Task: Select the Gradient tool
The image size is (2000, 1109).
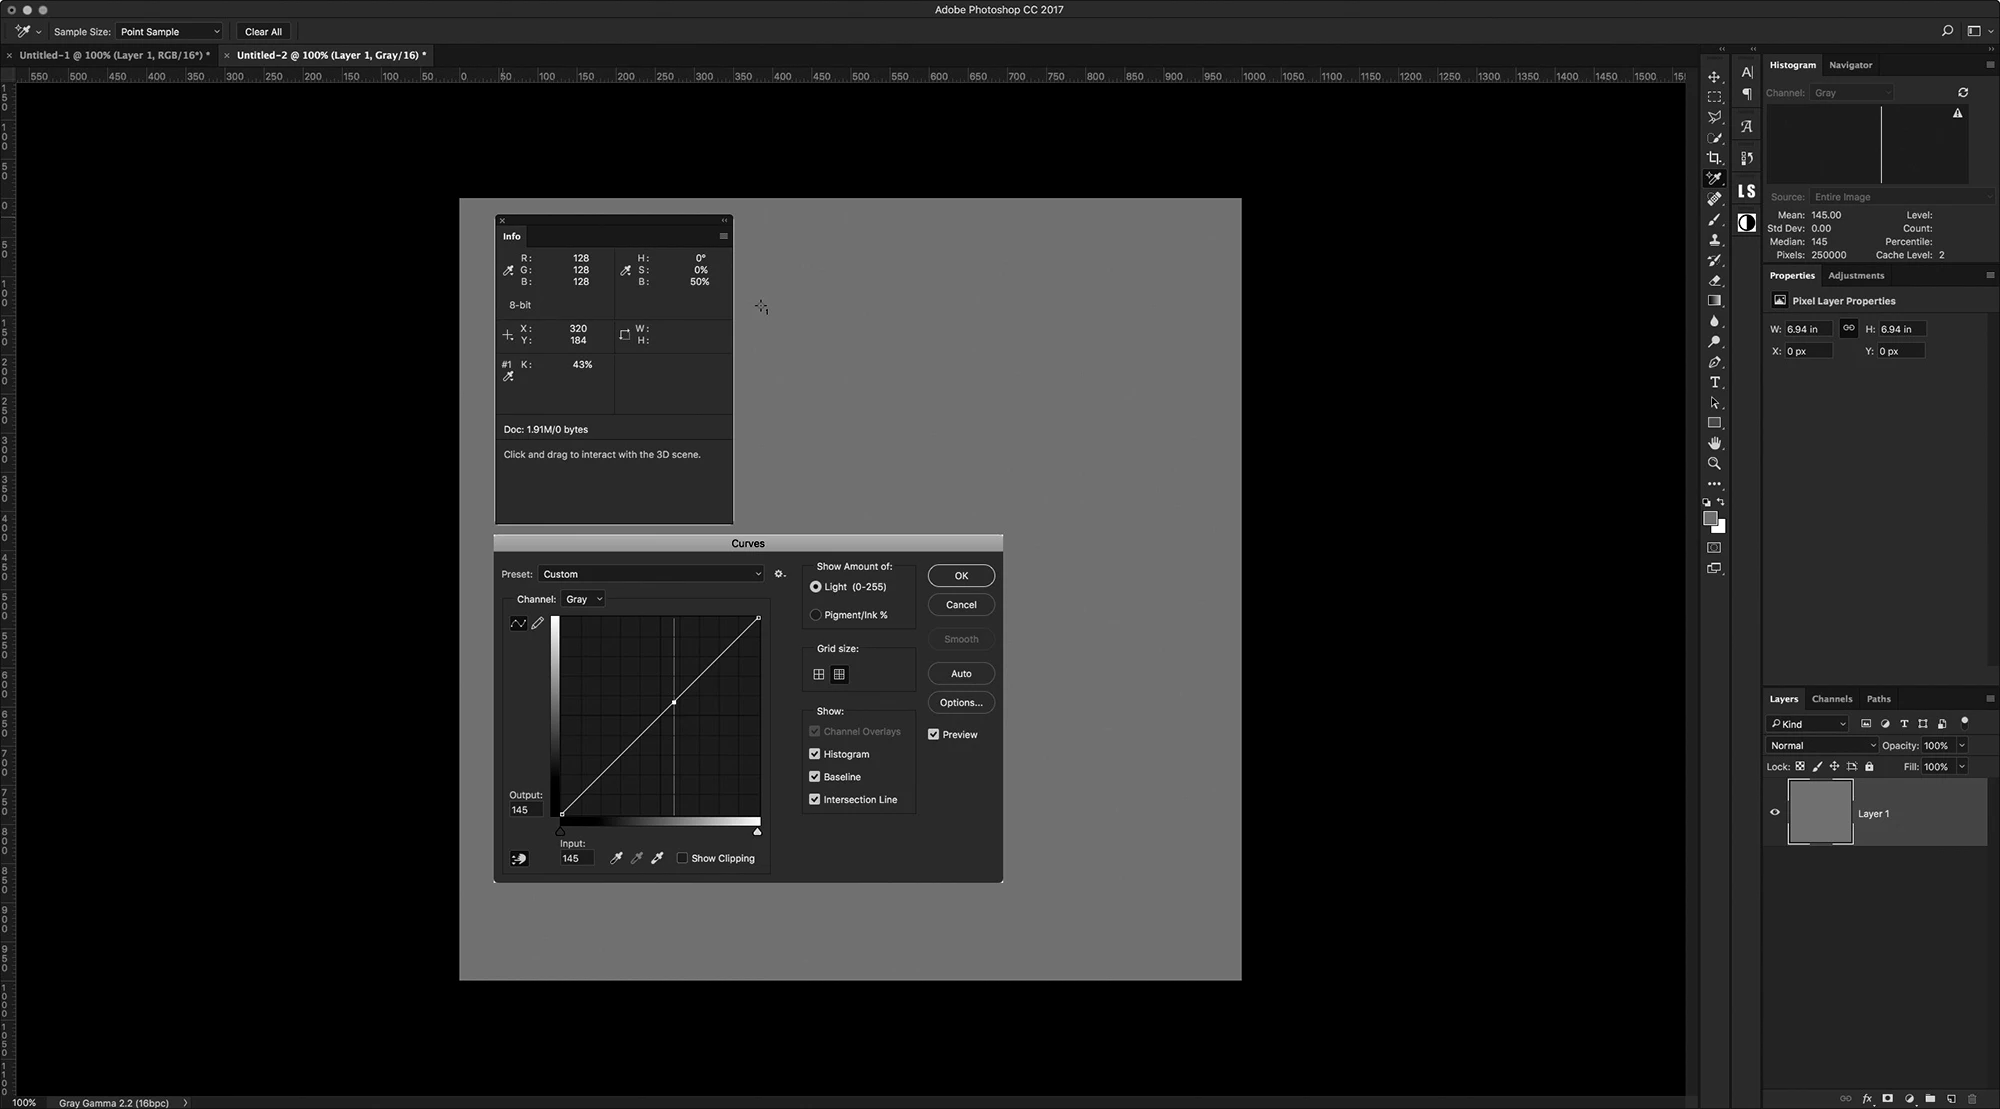Action: click(x=1714, y=301)
